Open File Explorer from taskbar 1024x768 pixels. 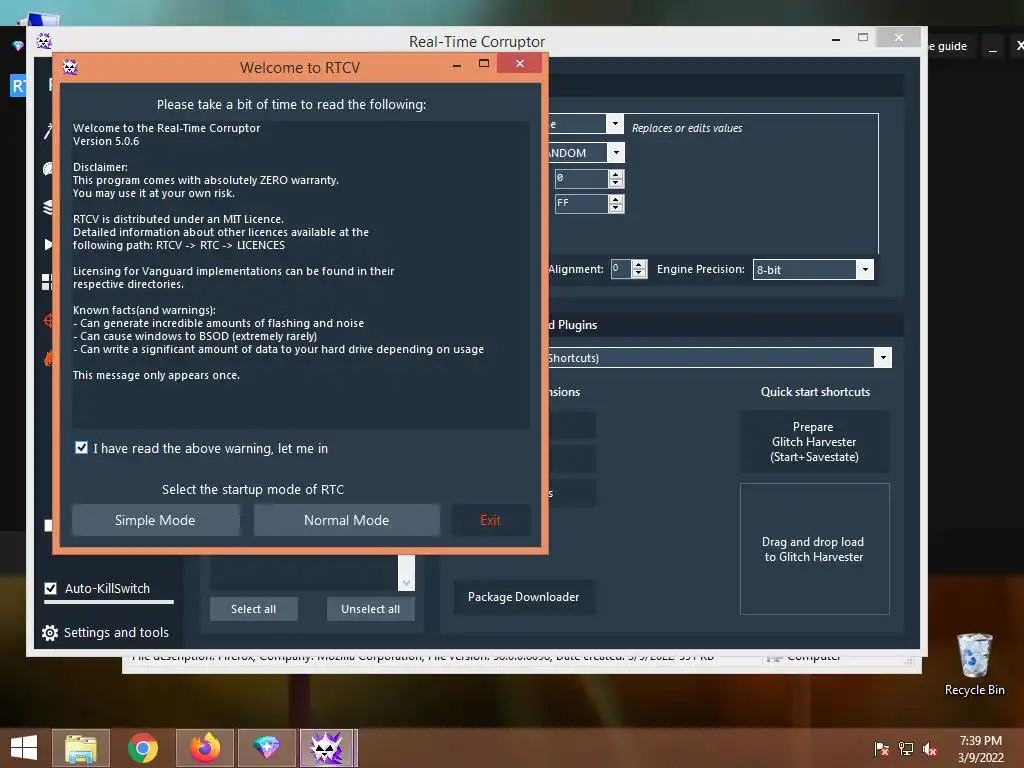click(81, 748)
